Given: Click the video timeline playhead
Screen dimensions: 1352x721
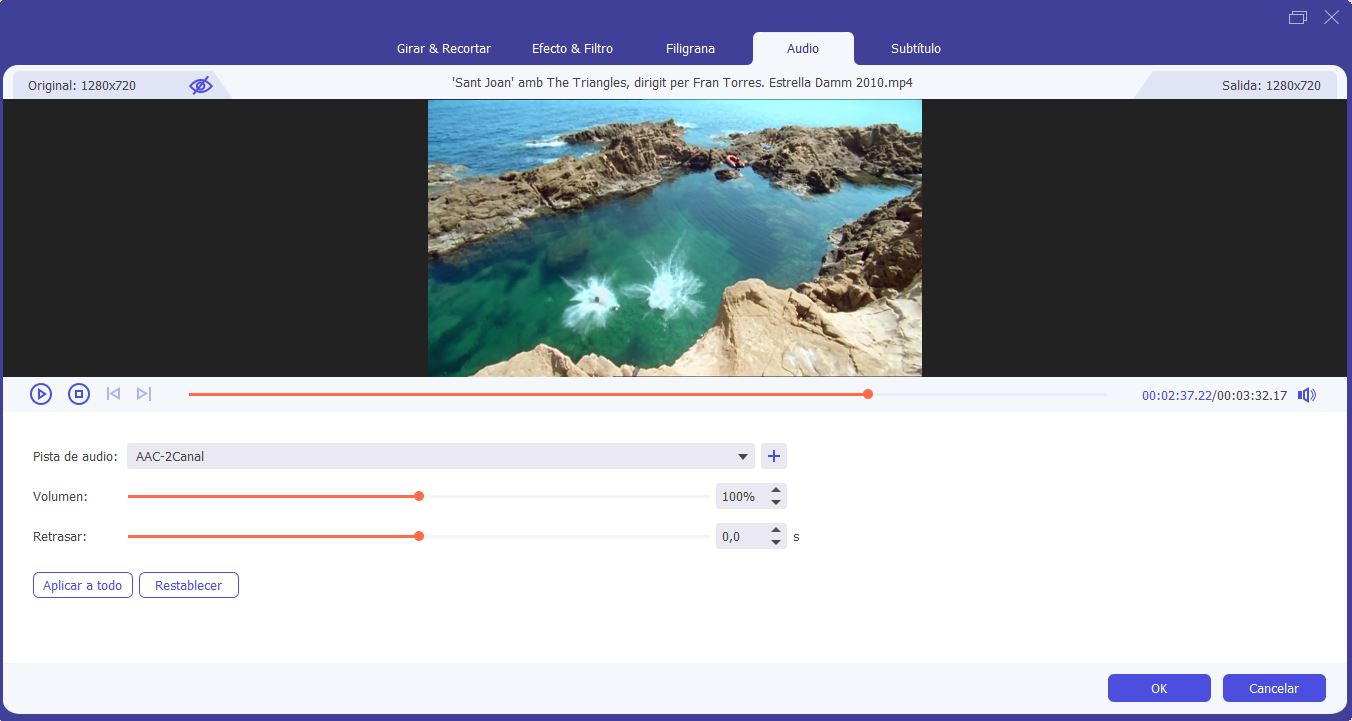Looking at the screenshot, I should click(868, 394).
